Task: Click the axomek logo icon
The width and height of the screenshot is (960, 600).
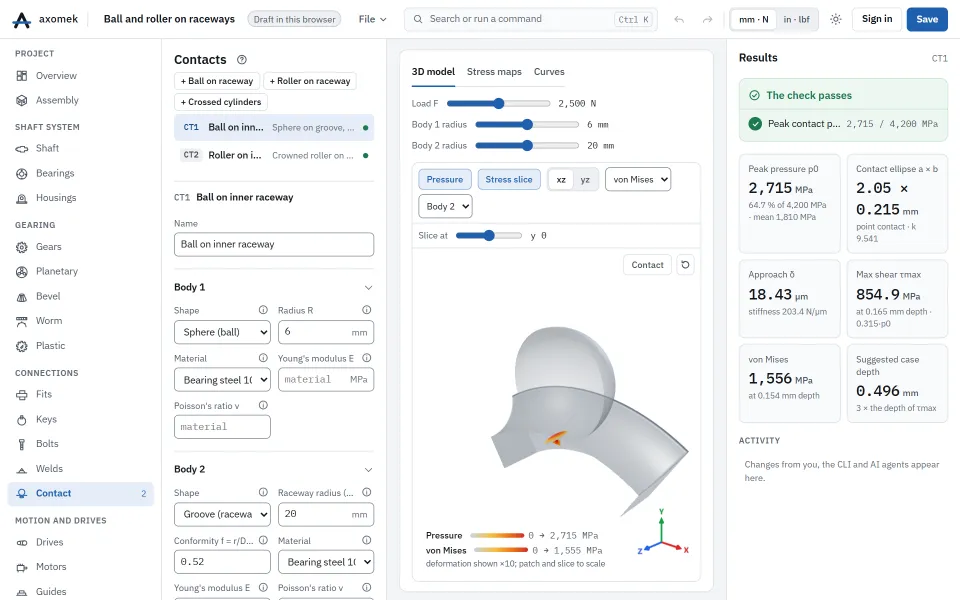Action: (x=21, y=20)
